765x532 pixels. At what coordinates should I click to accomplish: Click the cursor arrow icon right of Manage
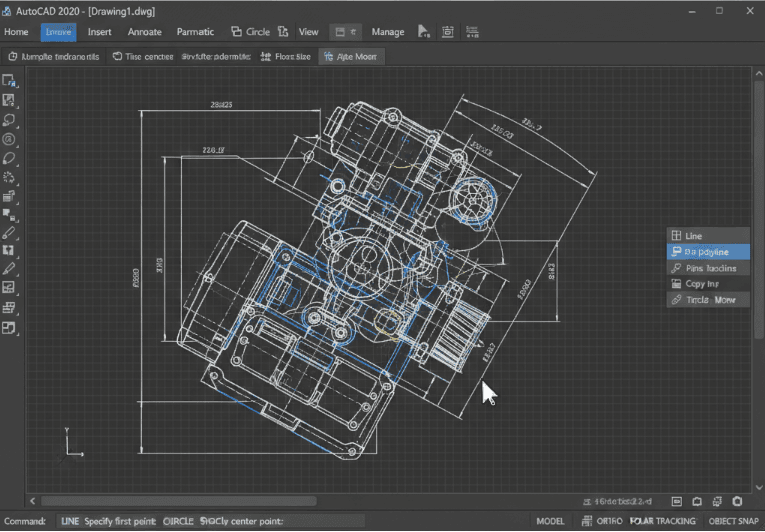[424, 32]
